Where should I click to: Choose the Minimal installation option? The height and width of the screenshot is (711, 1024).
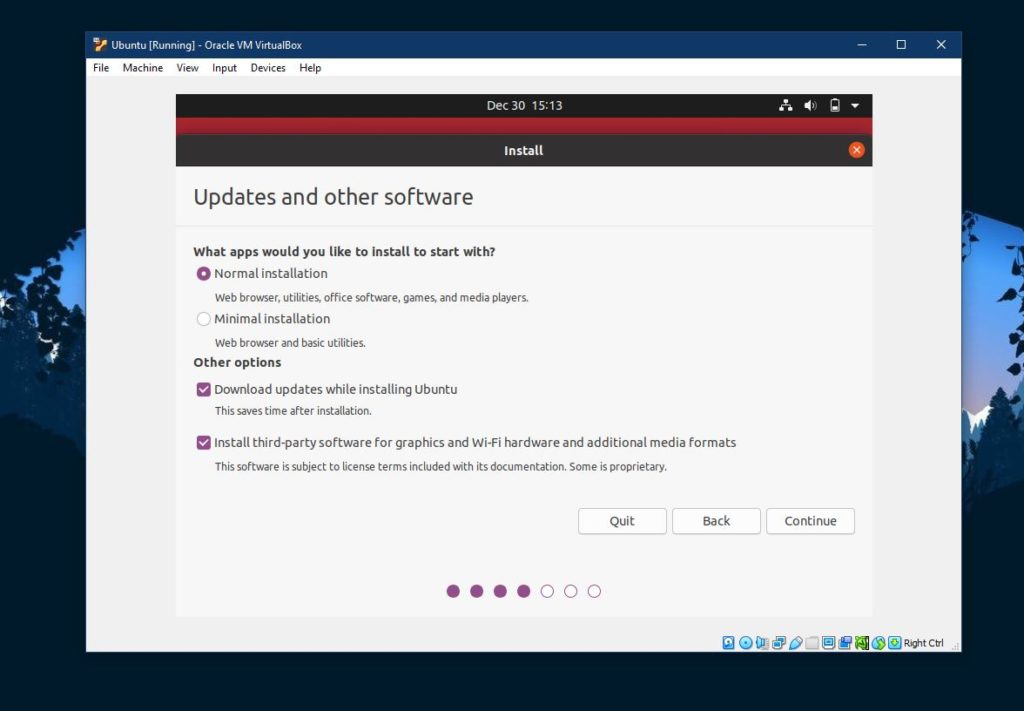point(204,319)
